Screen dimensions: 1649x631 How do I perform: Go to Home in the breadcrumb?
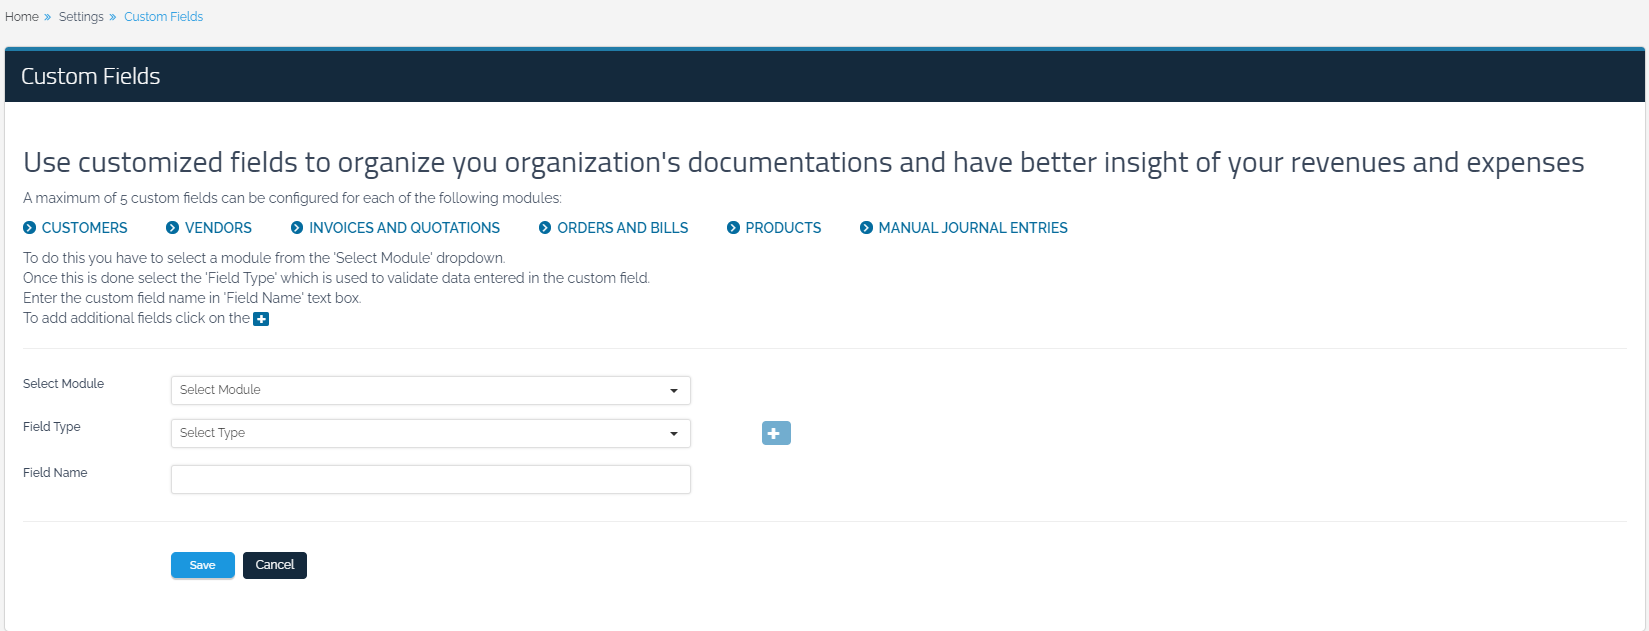point(22,17)
